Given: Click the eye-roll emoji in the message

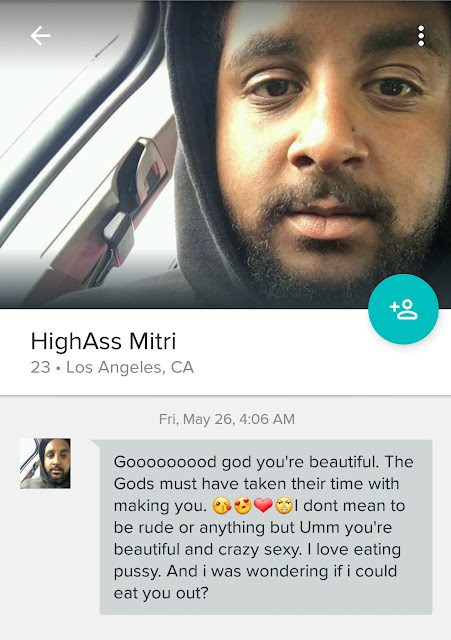Looking at the screenshot, I should [x=284, y=506].
